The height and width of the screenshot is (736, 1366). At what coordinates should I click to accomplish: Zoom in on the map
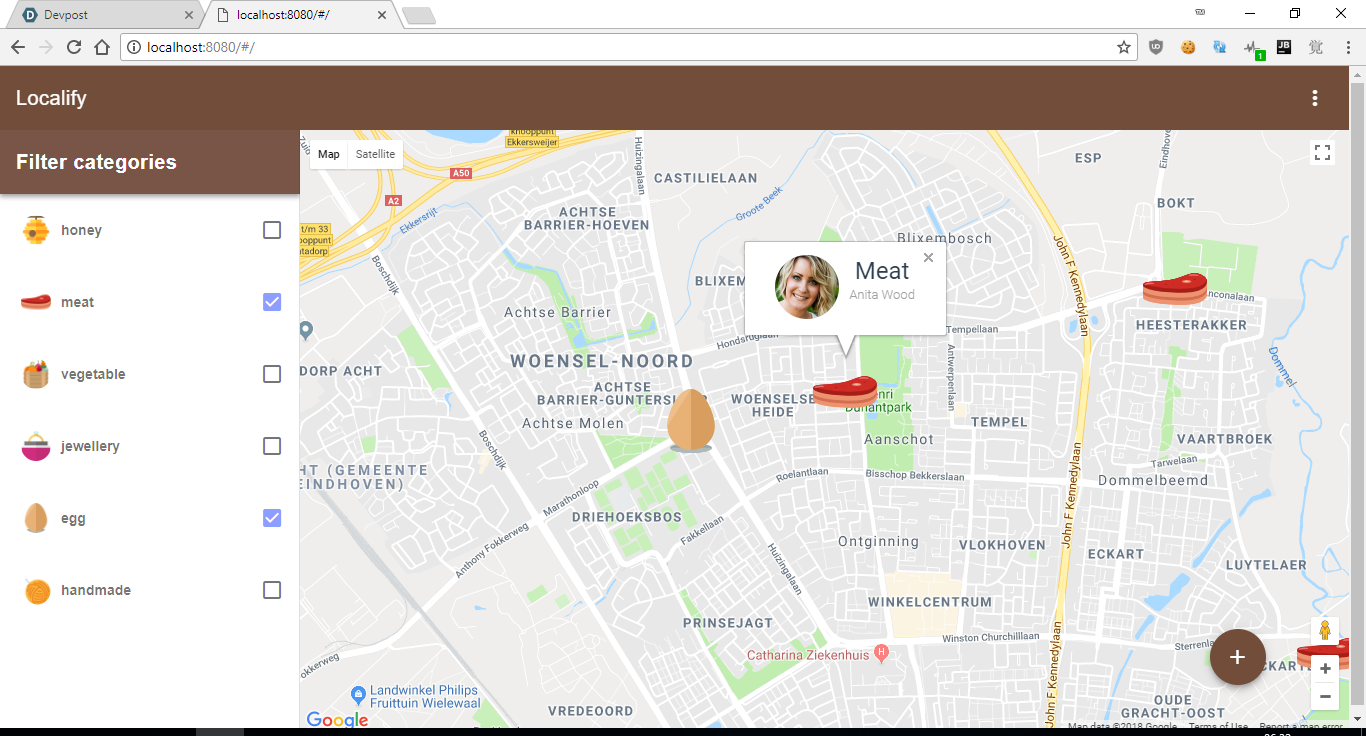(x=1325, y=669)
